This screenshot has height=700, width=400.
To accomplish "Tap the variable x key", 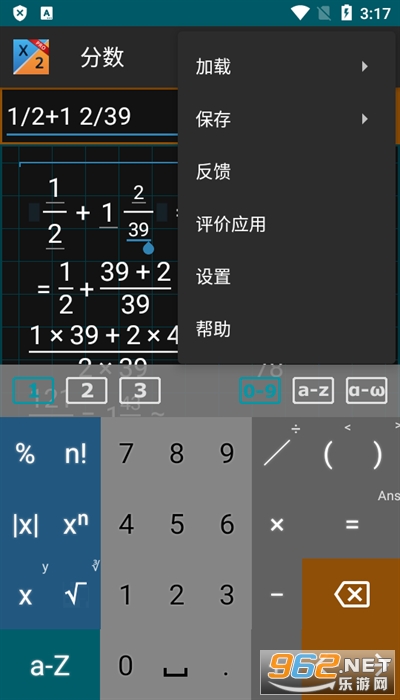I will 25,595.
